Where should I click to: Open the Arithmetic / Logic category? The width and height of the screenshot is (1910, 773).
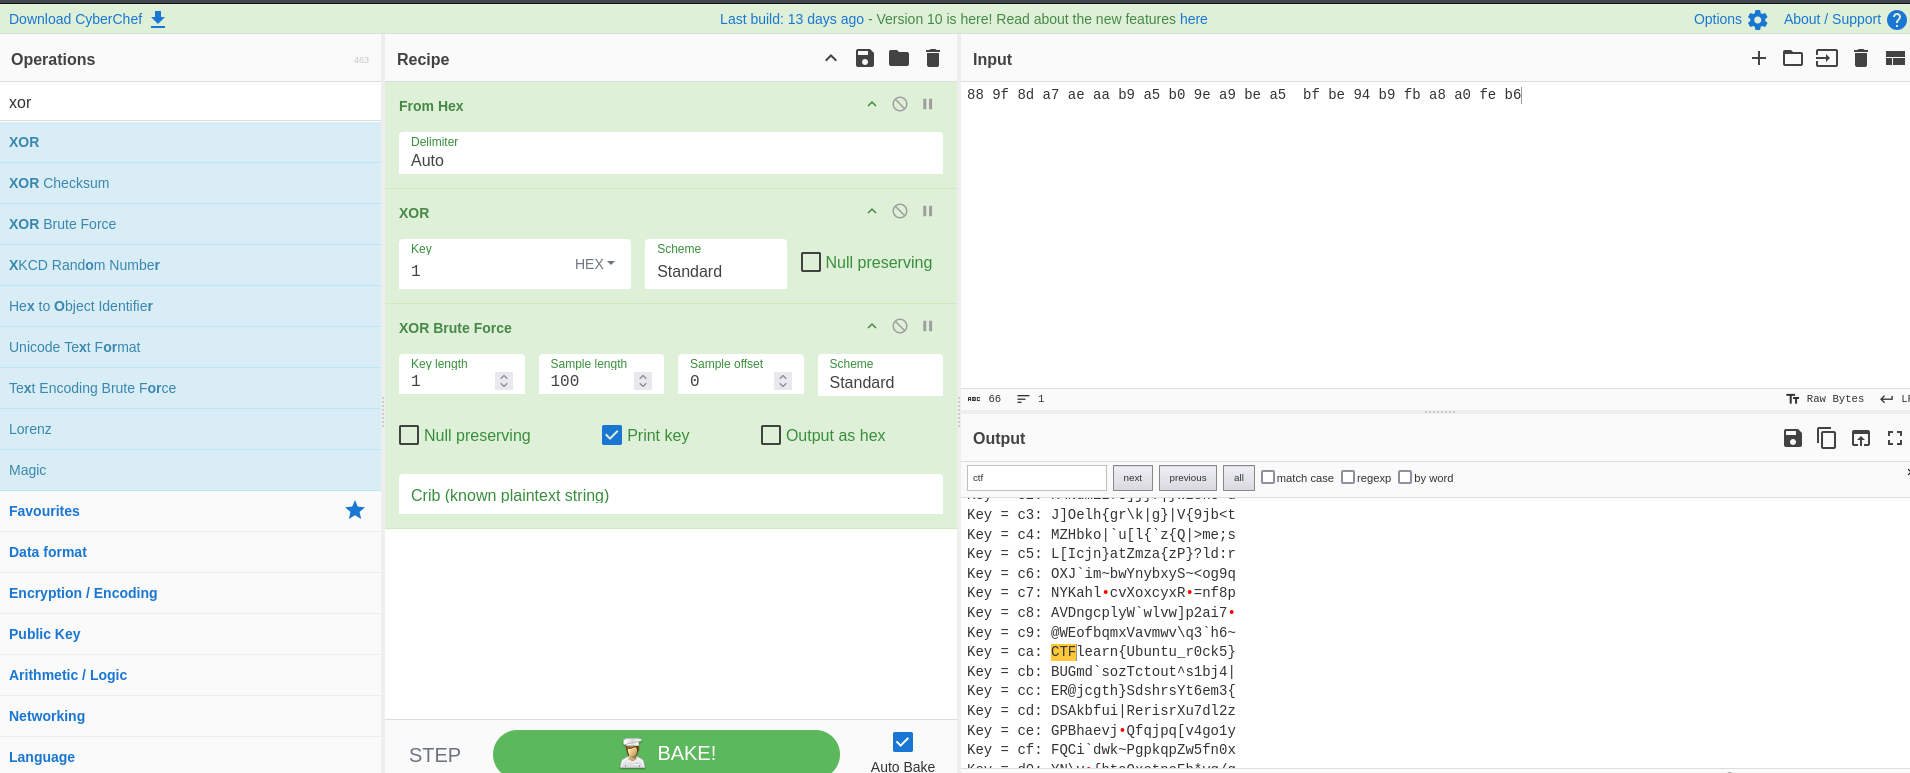(190, 675)
